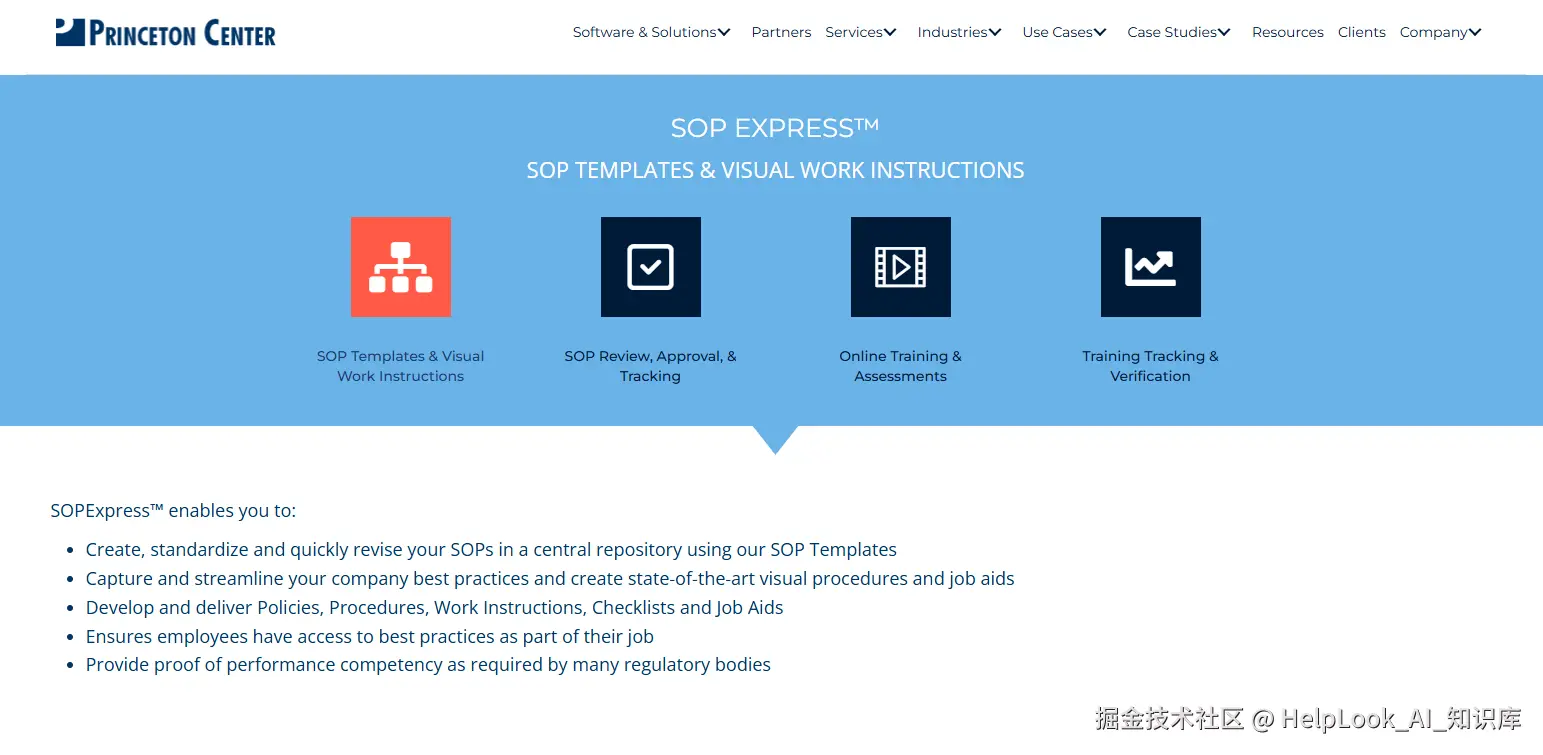Click the Online Training & Assessments label
The image size is (1543, 755).
(901, 366)
